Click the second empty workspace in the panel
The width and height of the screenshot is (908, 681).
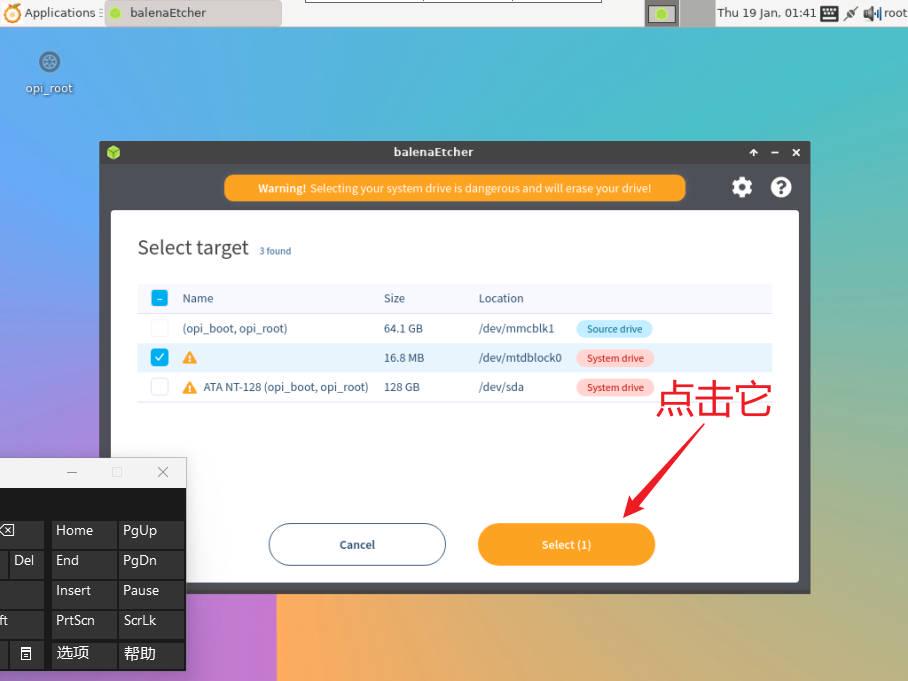tap(697, 13)
